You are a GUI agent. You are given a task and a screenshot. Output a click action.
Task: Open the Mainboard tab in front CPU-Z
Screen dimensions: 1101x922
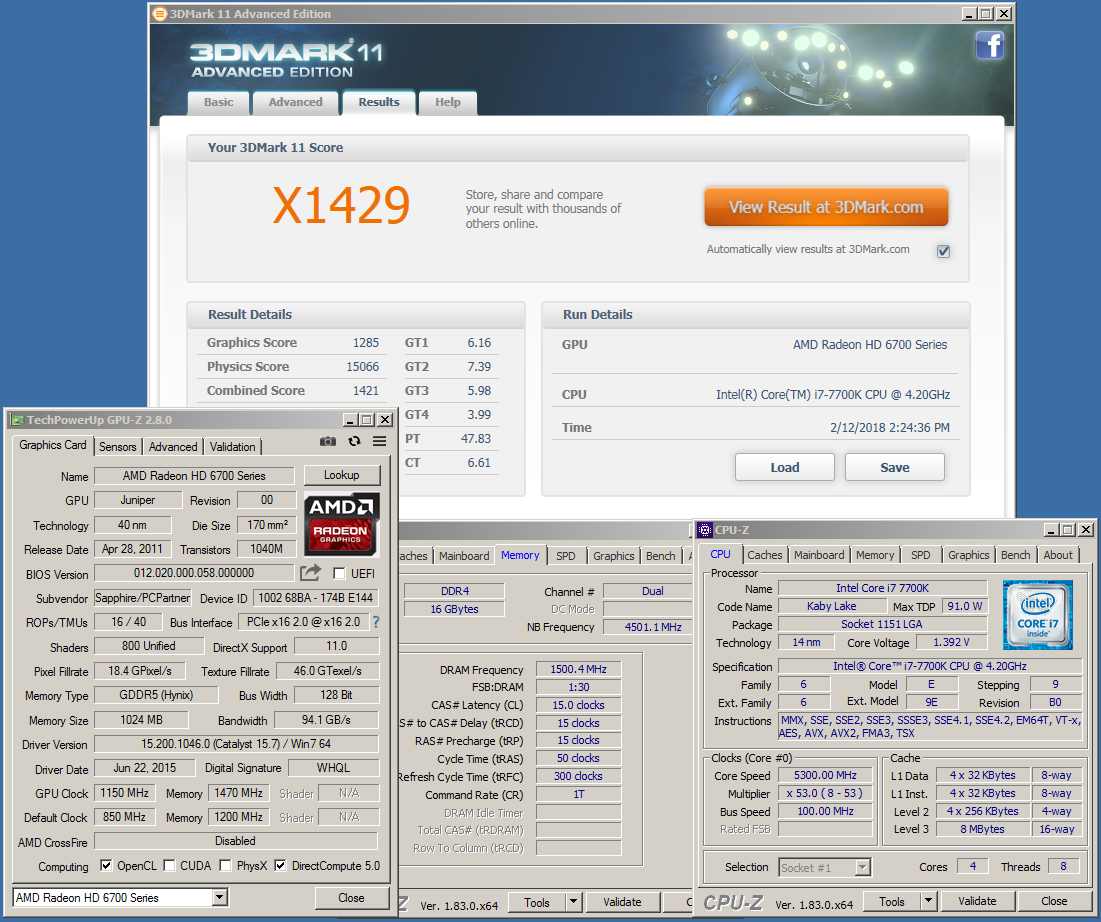point(819,555)
